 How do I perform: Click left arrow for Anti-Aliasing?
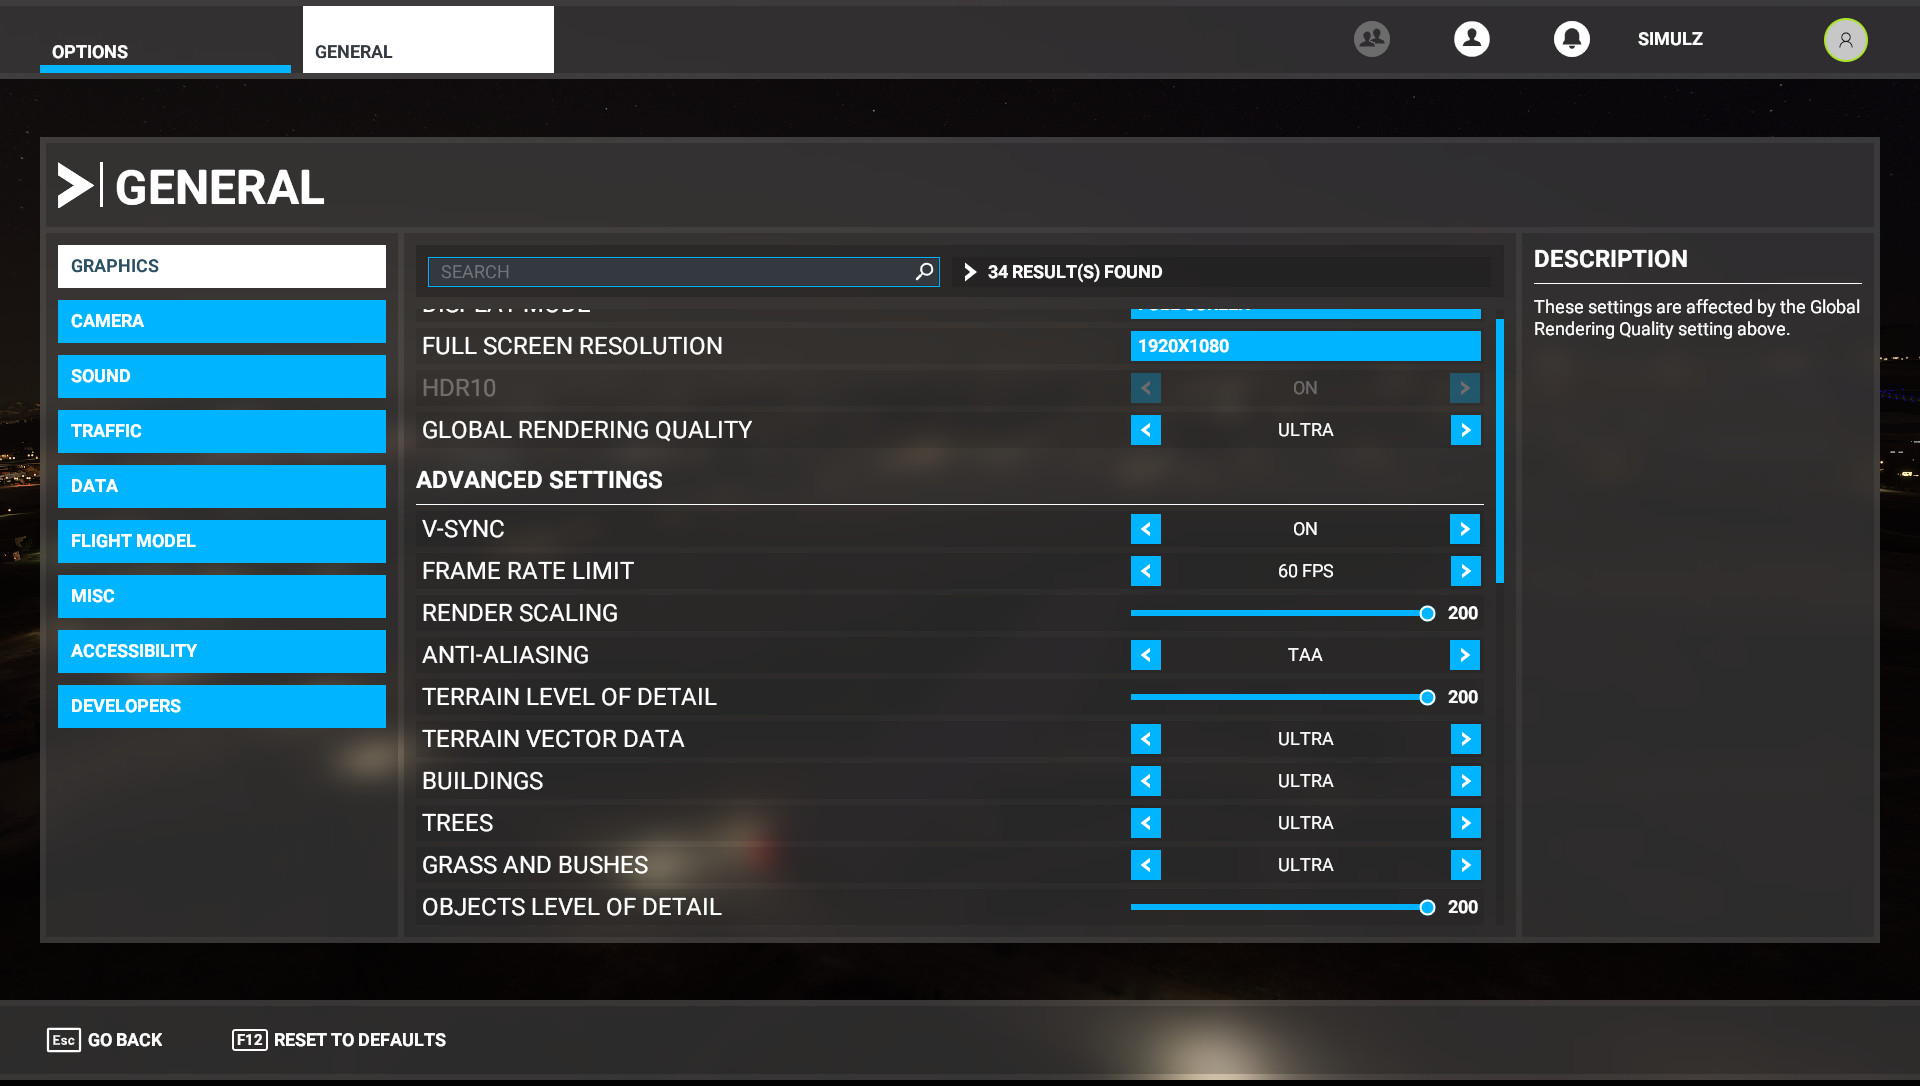pos(1146,655)
